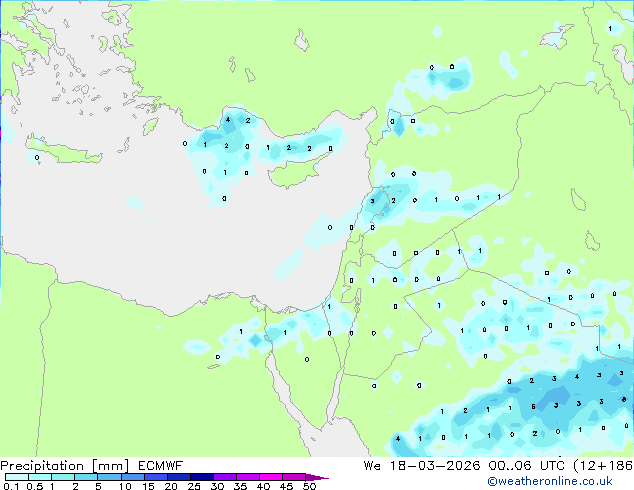
Task: Click the island of Crete on the map
Action: pyautogui.click(x=63, y=150)
